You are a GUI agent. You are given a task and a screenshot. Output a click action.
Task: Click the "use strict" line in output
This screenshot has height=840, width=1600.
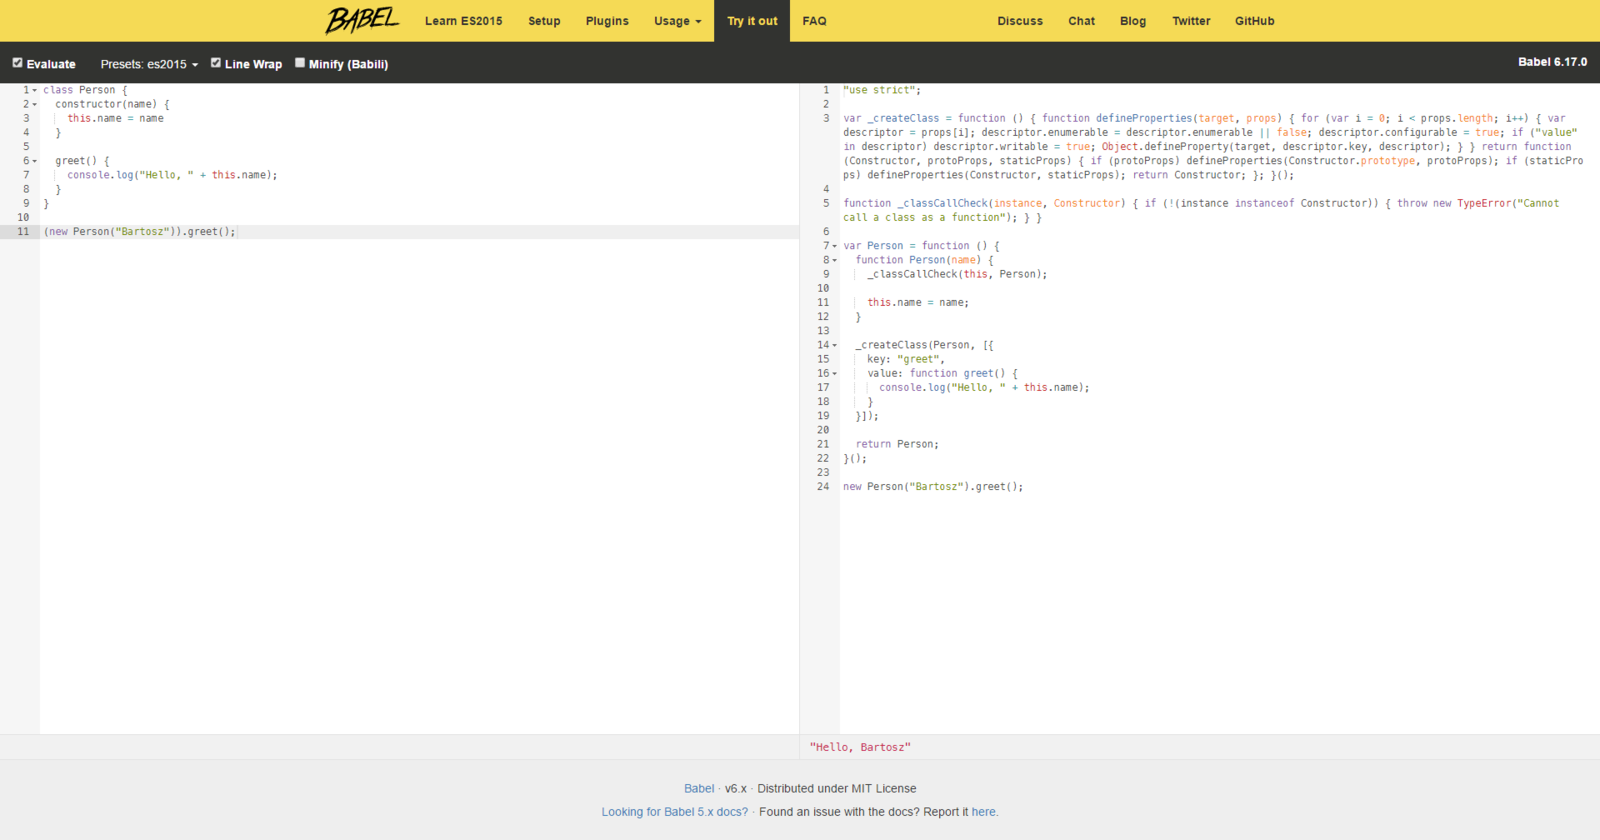coord(882,90)
